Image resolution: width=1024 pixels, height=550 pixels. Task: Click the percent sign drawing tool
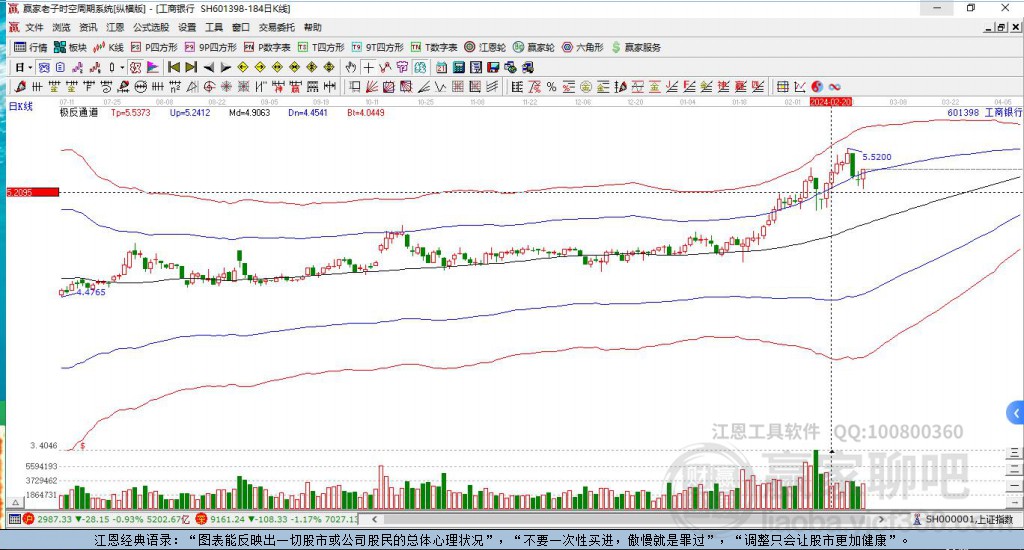pos(551,87)
